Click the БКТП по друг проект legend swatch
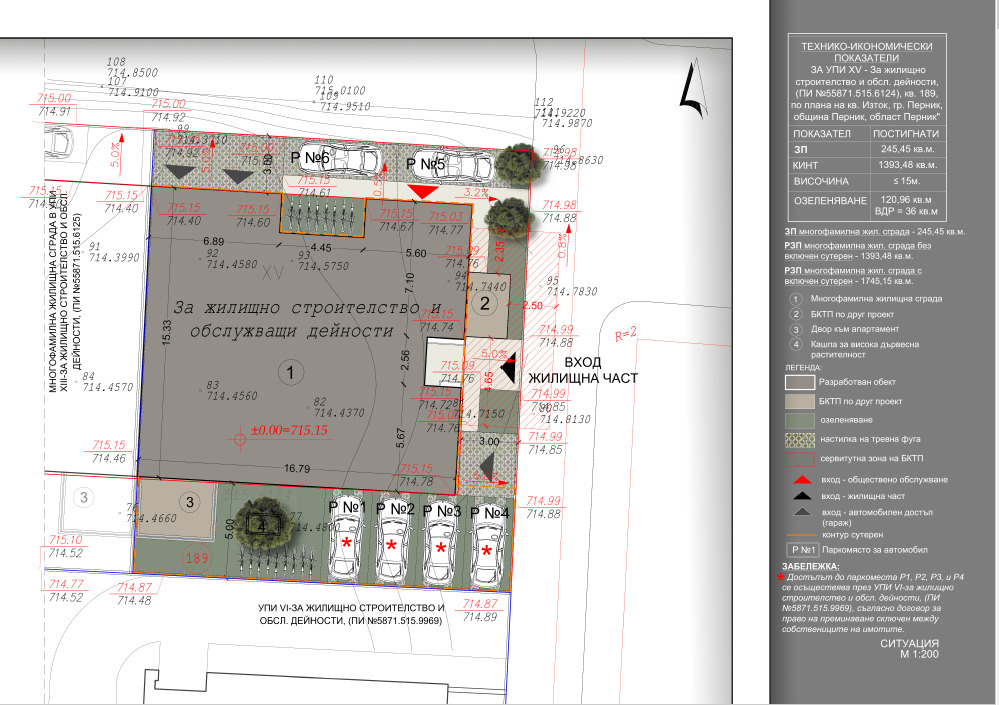Viewport: 999px width, 705px height. click(800, 402)
